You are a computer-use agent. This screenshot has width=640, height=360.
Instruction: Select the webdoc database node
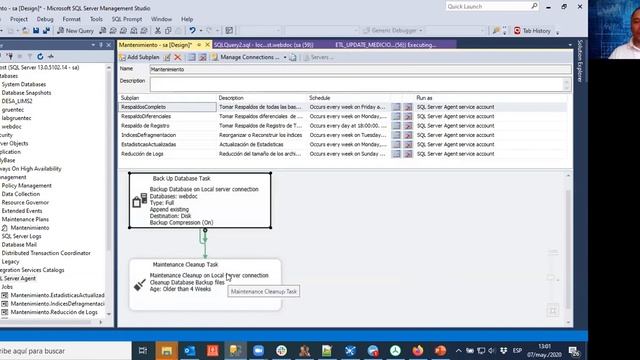click(11, 127)
